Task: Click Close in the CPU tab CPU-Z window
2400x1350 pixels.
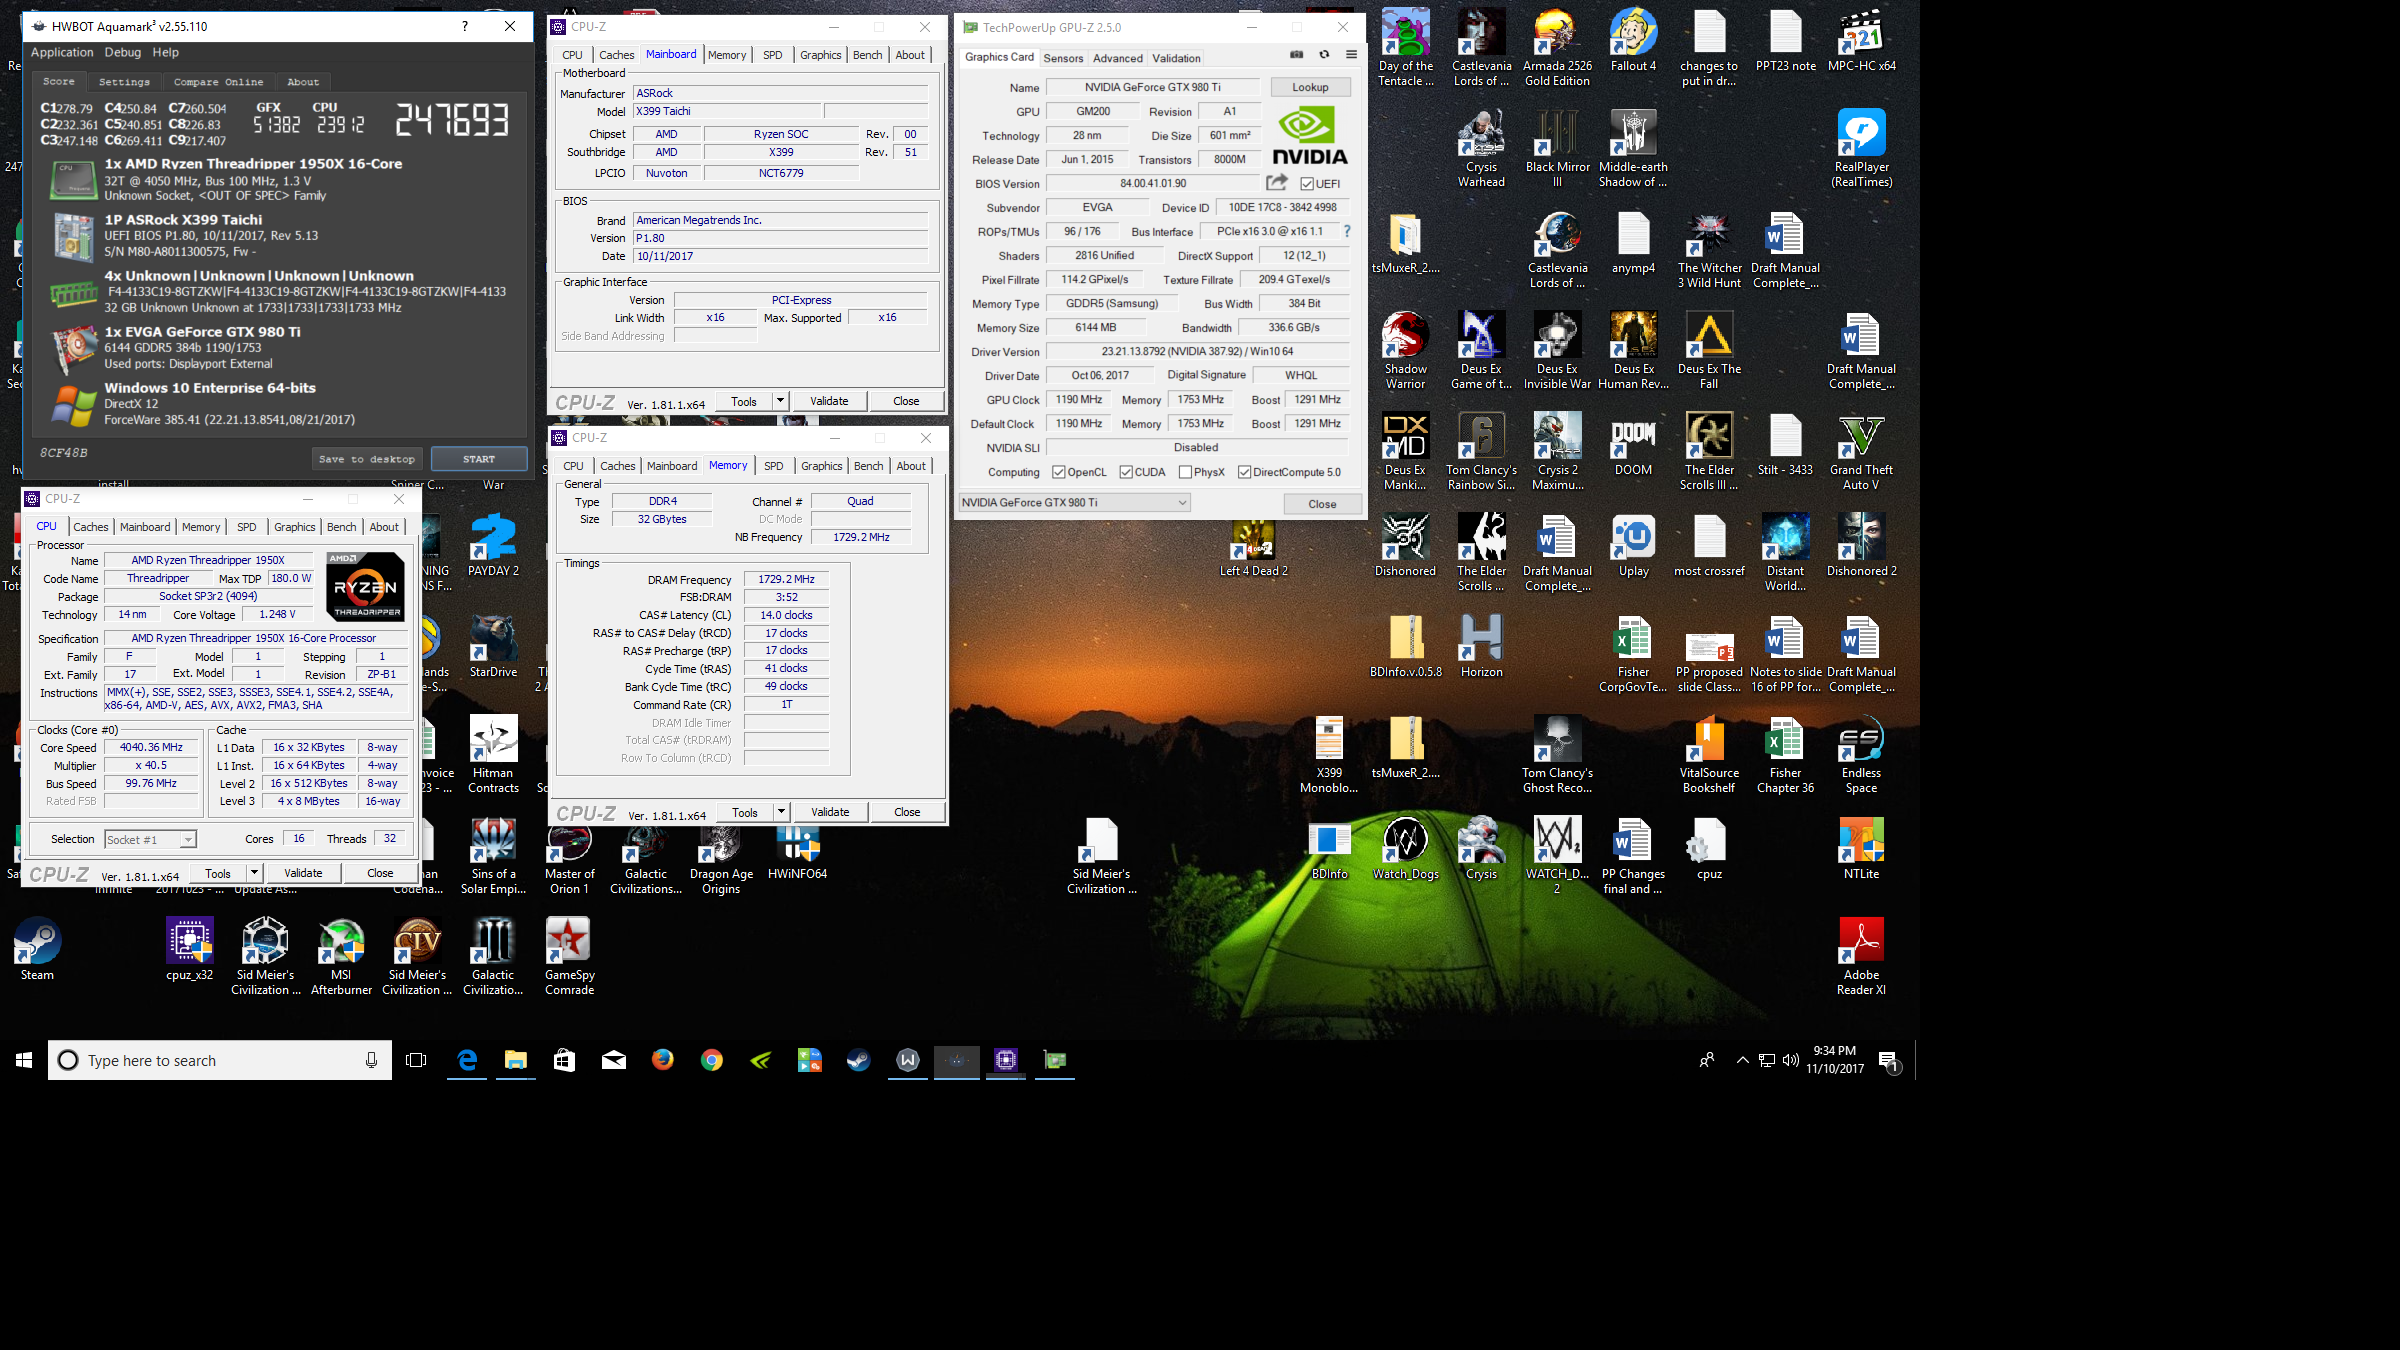Action: (x=380, y=873)
